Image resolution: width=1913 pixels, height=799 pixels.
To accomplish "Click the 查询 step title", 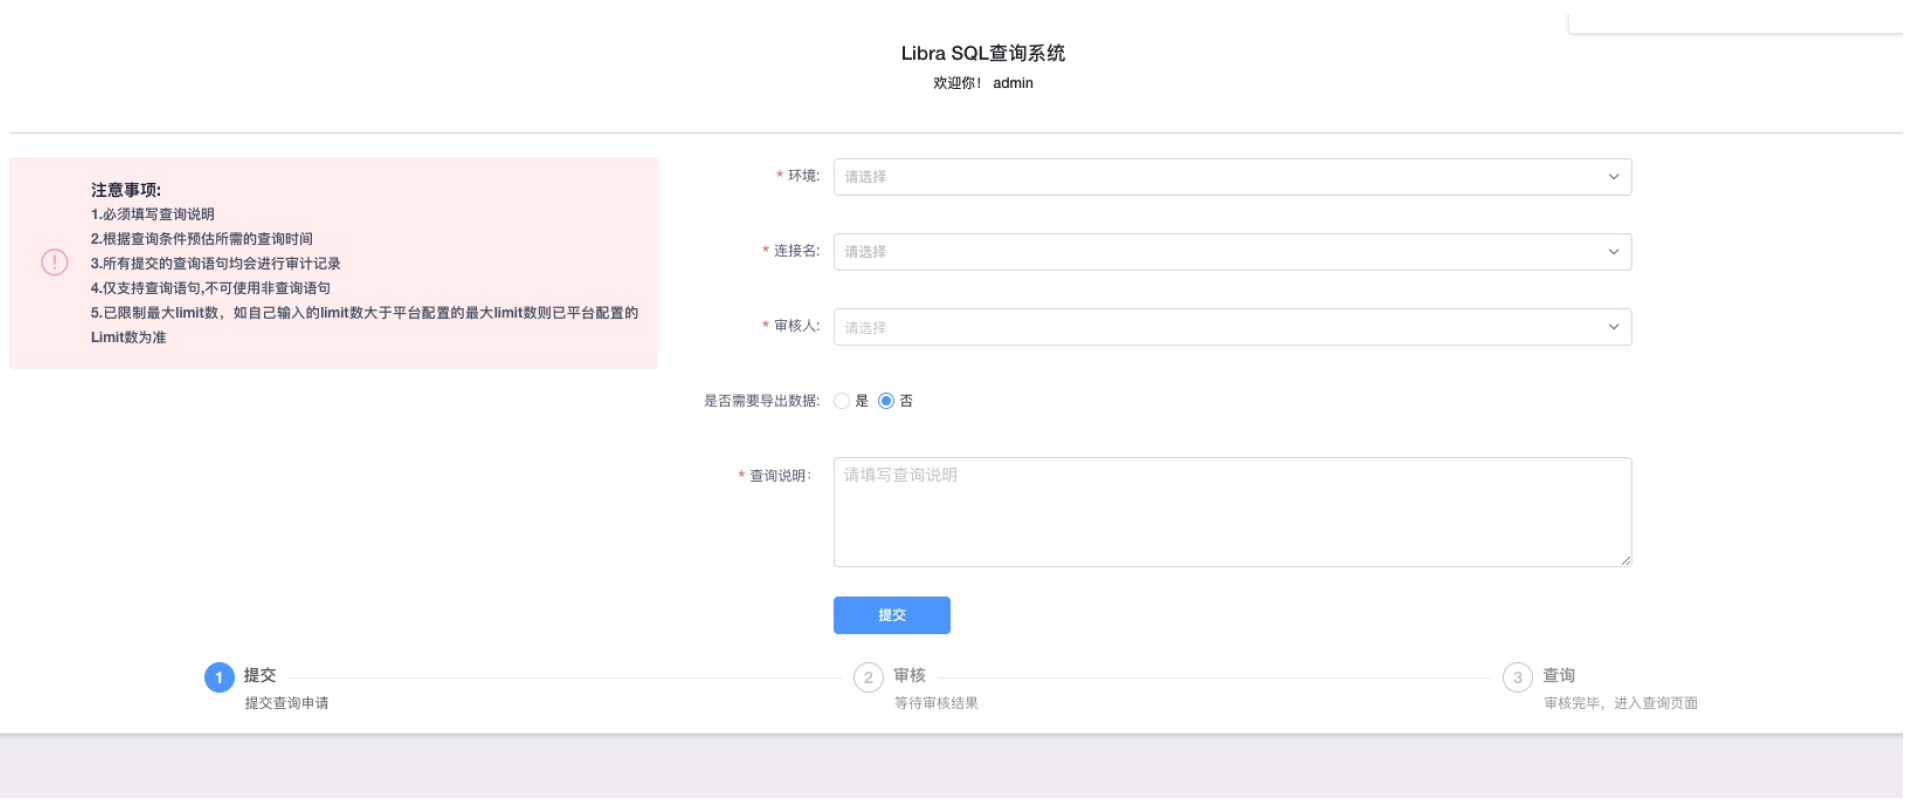I will pyautogui.click(x=1558, y=676).
